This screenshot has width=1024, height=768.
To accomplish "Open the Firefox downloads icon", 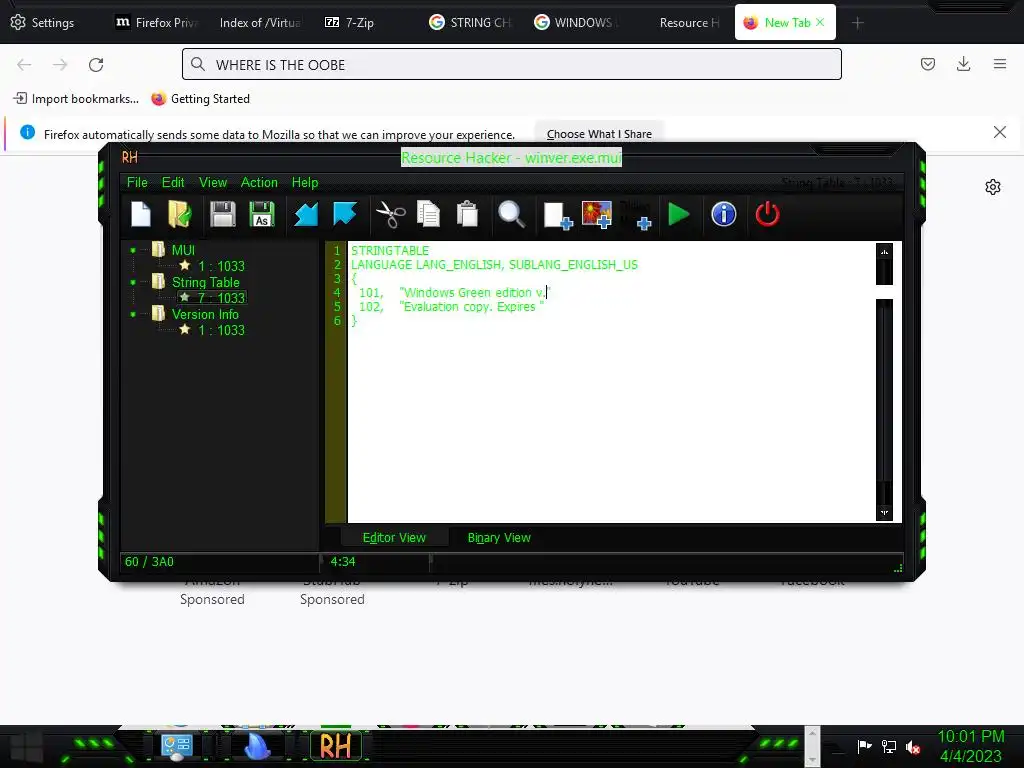I will (963, 64).
